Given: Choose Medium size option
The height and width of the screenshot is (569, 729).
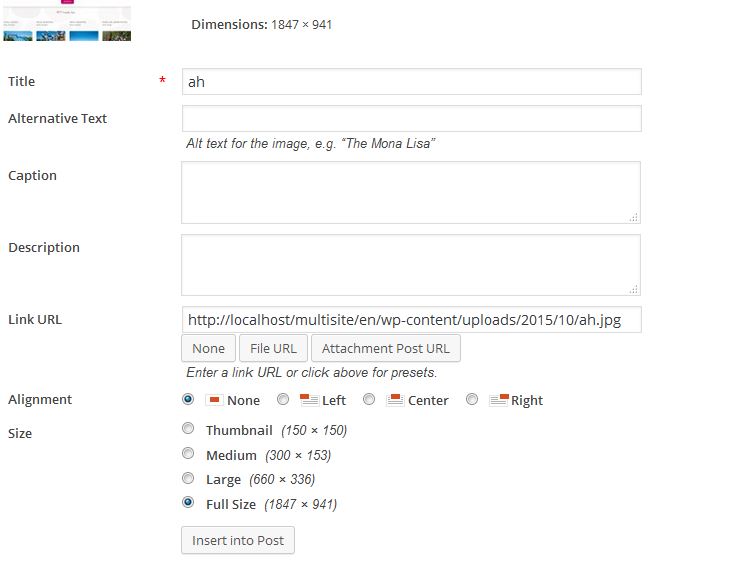Looking at the screenshot, I should 188,453.
